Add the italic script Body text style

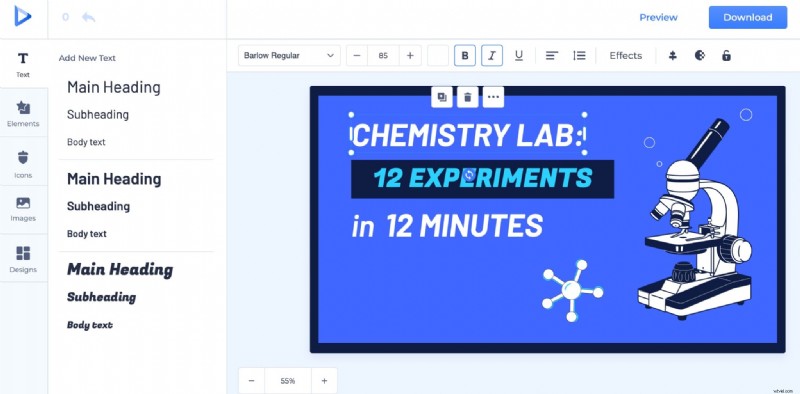90,325
